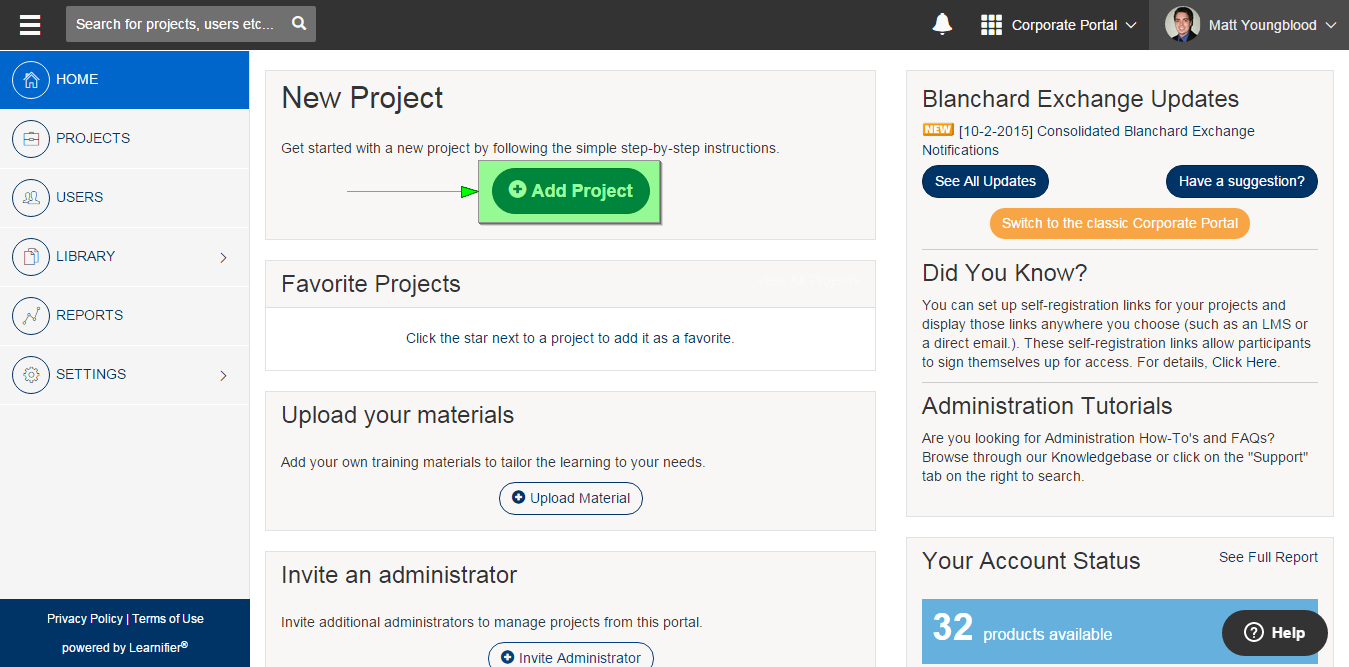The image size is (1349, 667).
Task: Open the hamburger navigation menu
Action: tap(29, 24)
